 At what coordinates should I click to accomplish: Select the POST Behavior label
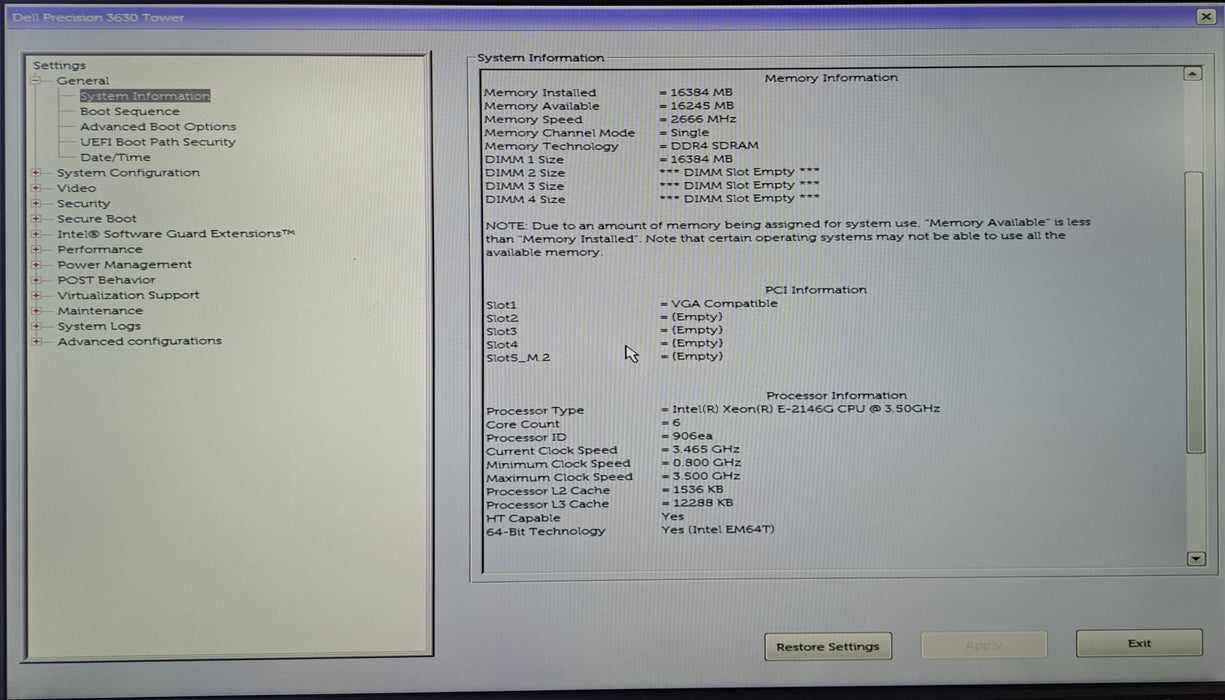[106, 280]
